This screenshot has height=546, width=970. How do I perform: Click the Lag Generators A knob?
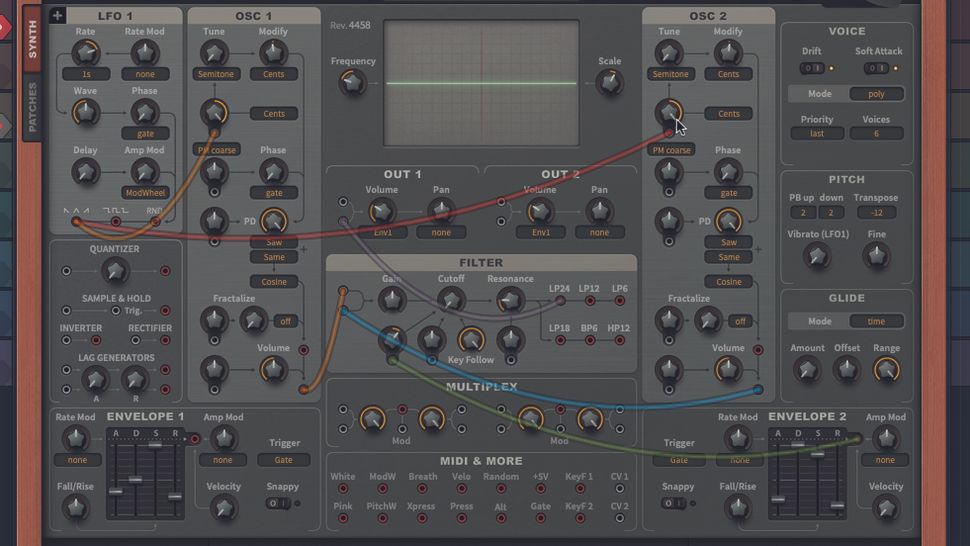coord(95,380)
